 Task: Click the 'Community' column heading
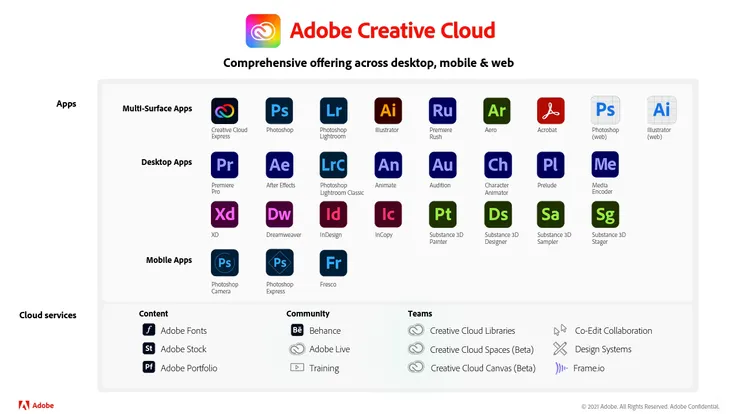[x=308, y=313]
